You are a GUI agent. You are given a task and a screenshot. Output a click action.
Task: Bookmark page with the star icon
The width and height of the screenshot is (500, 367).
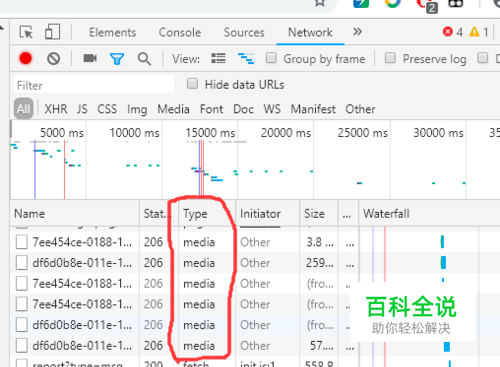[320, 3]
